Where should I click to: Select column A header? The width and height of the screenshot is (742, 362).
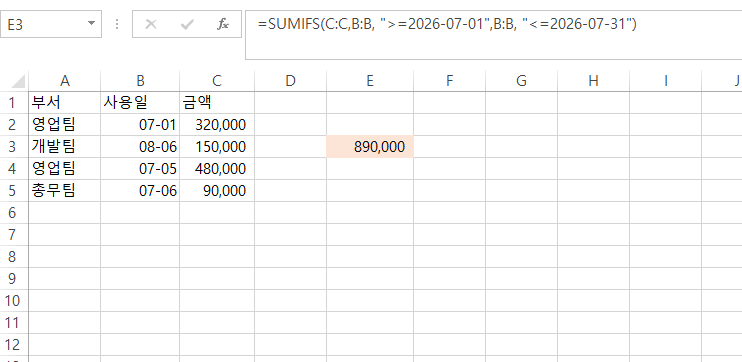pyautogui.click(x=64, y=81)
